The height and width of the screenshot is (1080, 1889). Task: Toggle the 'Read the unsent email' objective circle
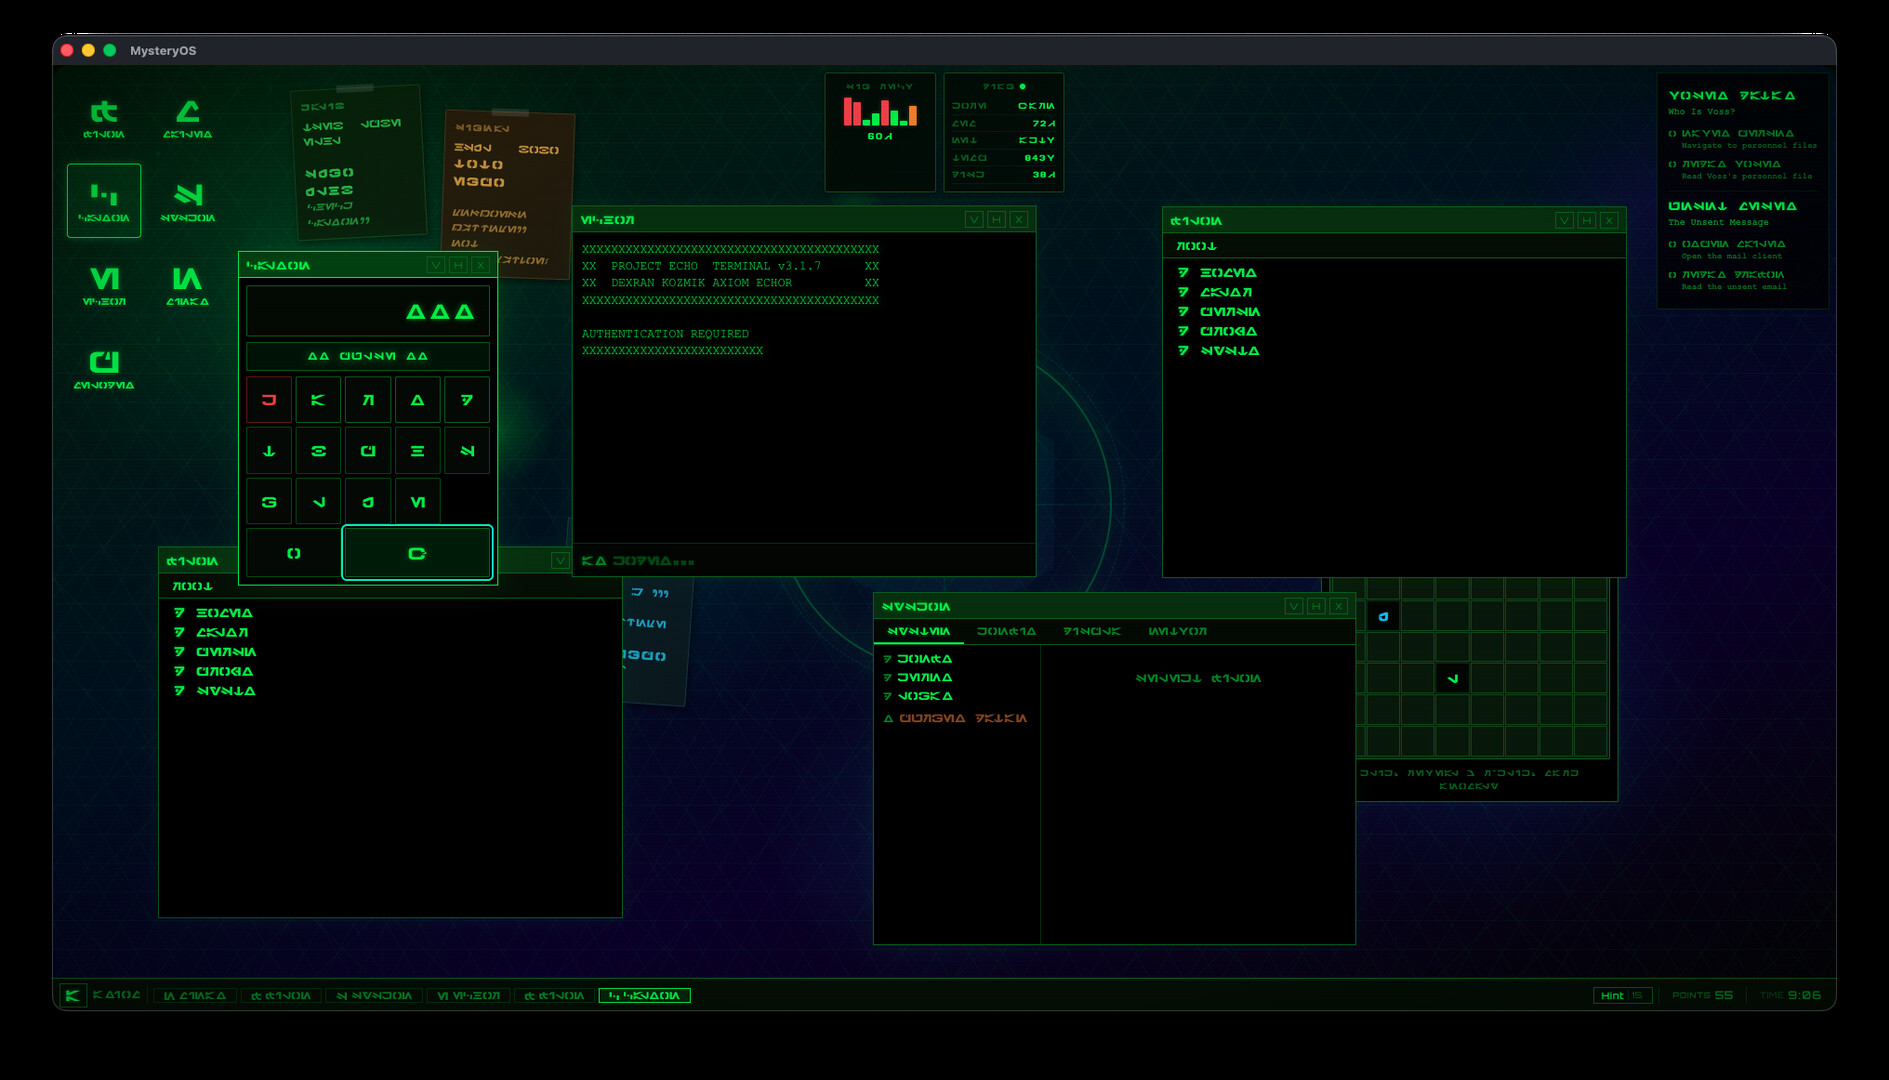coord(1671,274)
